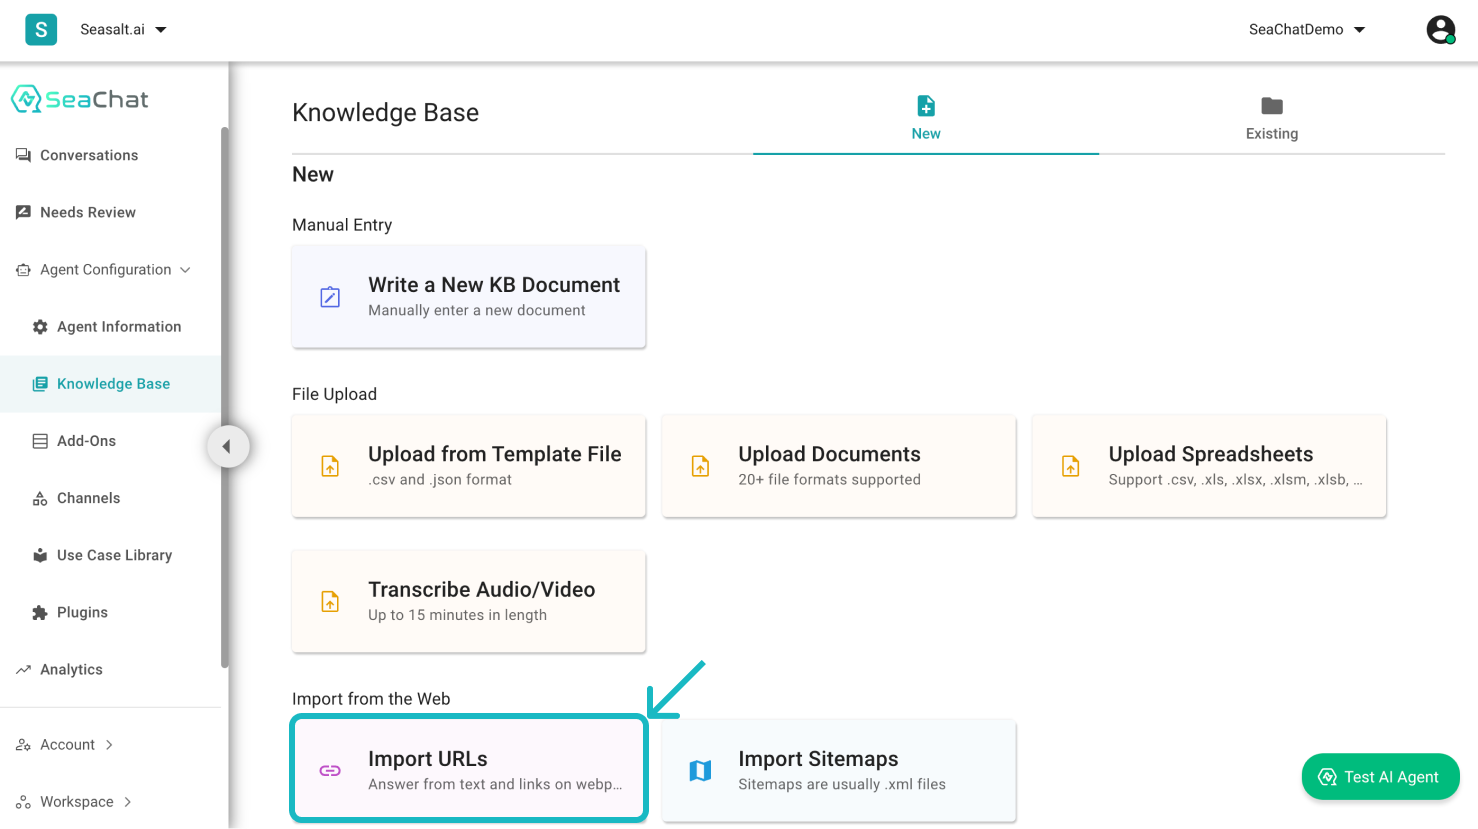Click the 'Manual Entry' section label
This screenshot has width=1478, height=829.
click(x=342, y=225)
